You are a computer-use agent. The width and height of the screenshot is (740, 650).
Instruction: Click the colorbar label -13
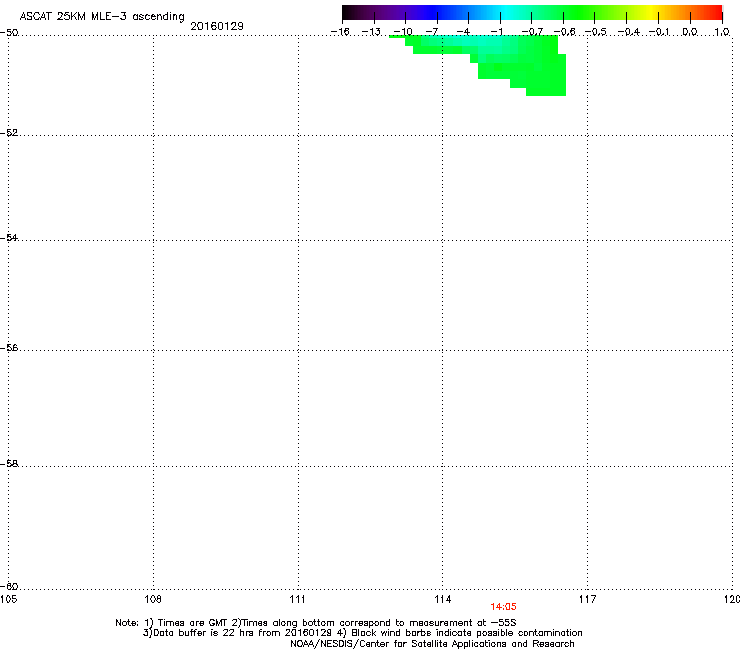click(371, 32)
